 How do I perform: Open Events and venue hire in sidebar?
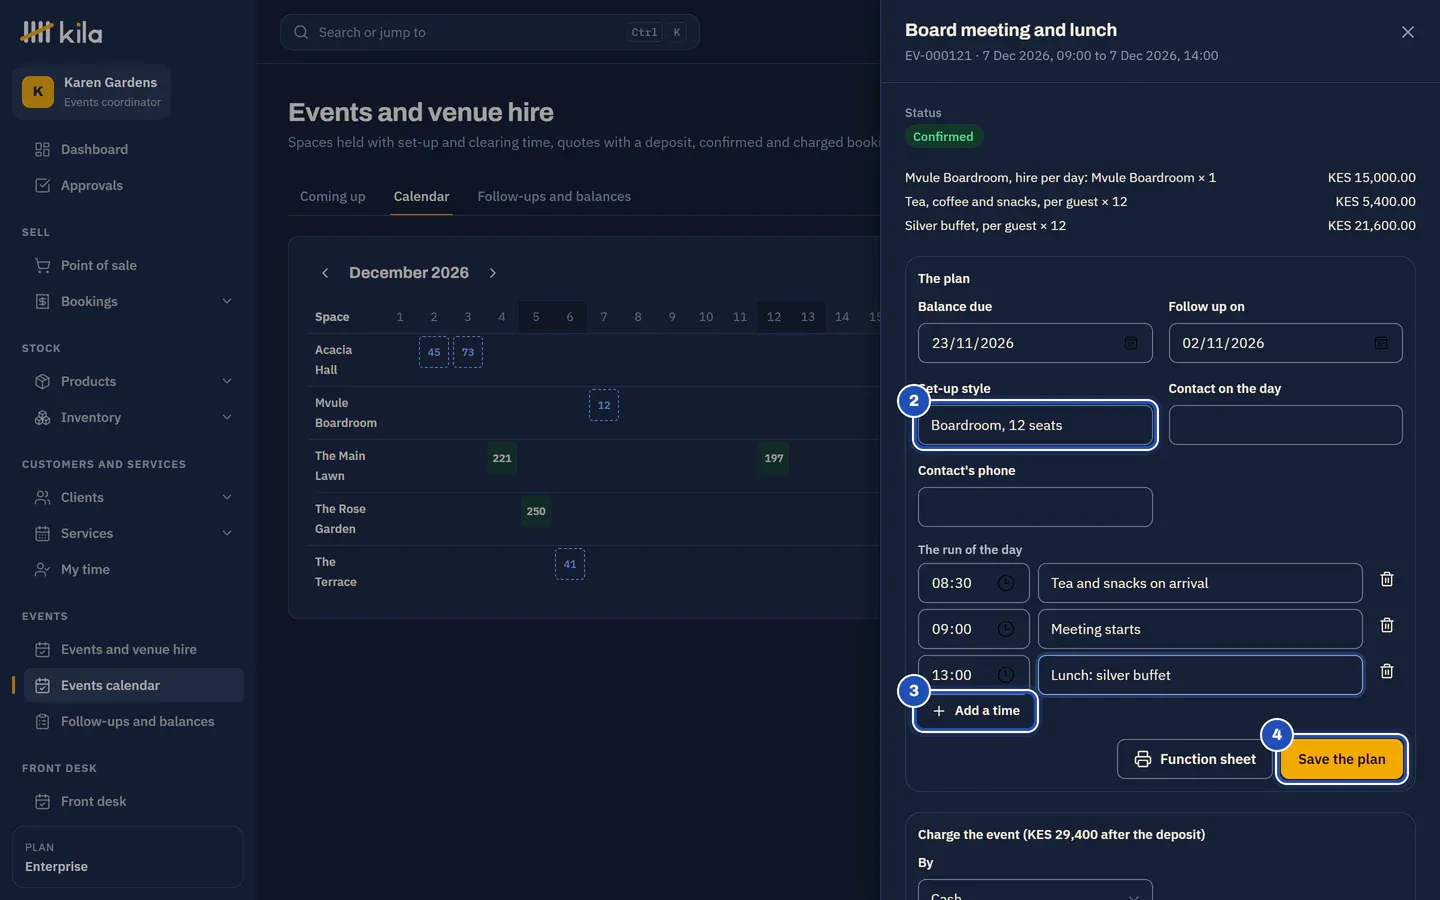click(x=133, y=650)
